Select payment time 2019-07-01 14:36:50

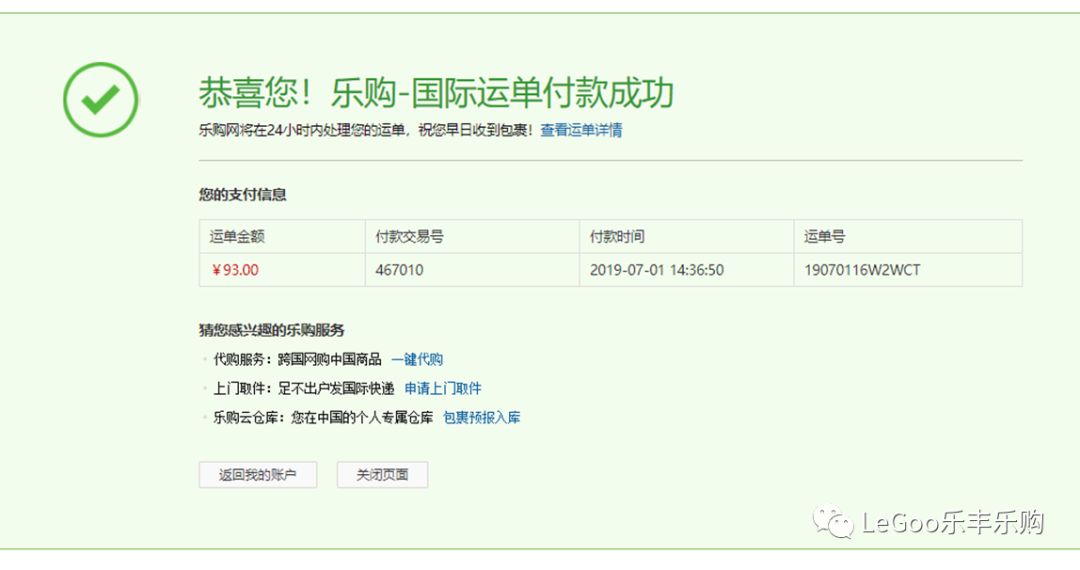(x=656, y=270)
